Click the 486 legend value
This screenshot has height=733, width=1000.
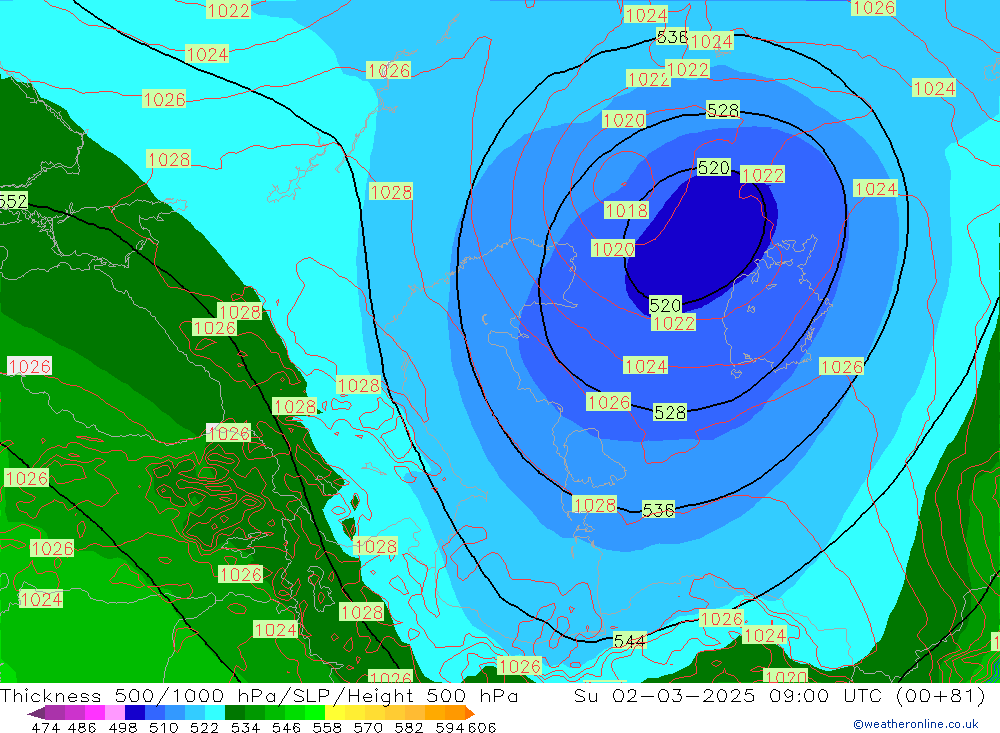pyautogui.click(x=82, y=727)
